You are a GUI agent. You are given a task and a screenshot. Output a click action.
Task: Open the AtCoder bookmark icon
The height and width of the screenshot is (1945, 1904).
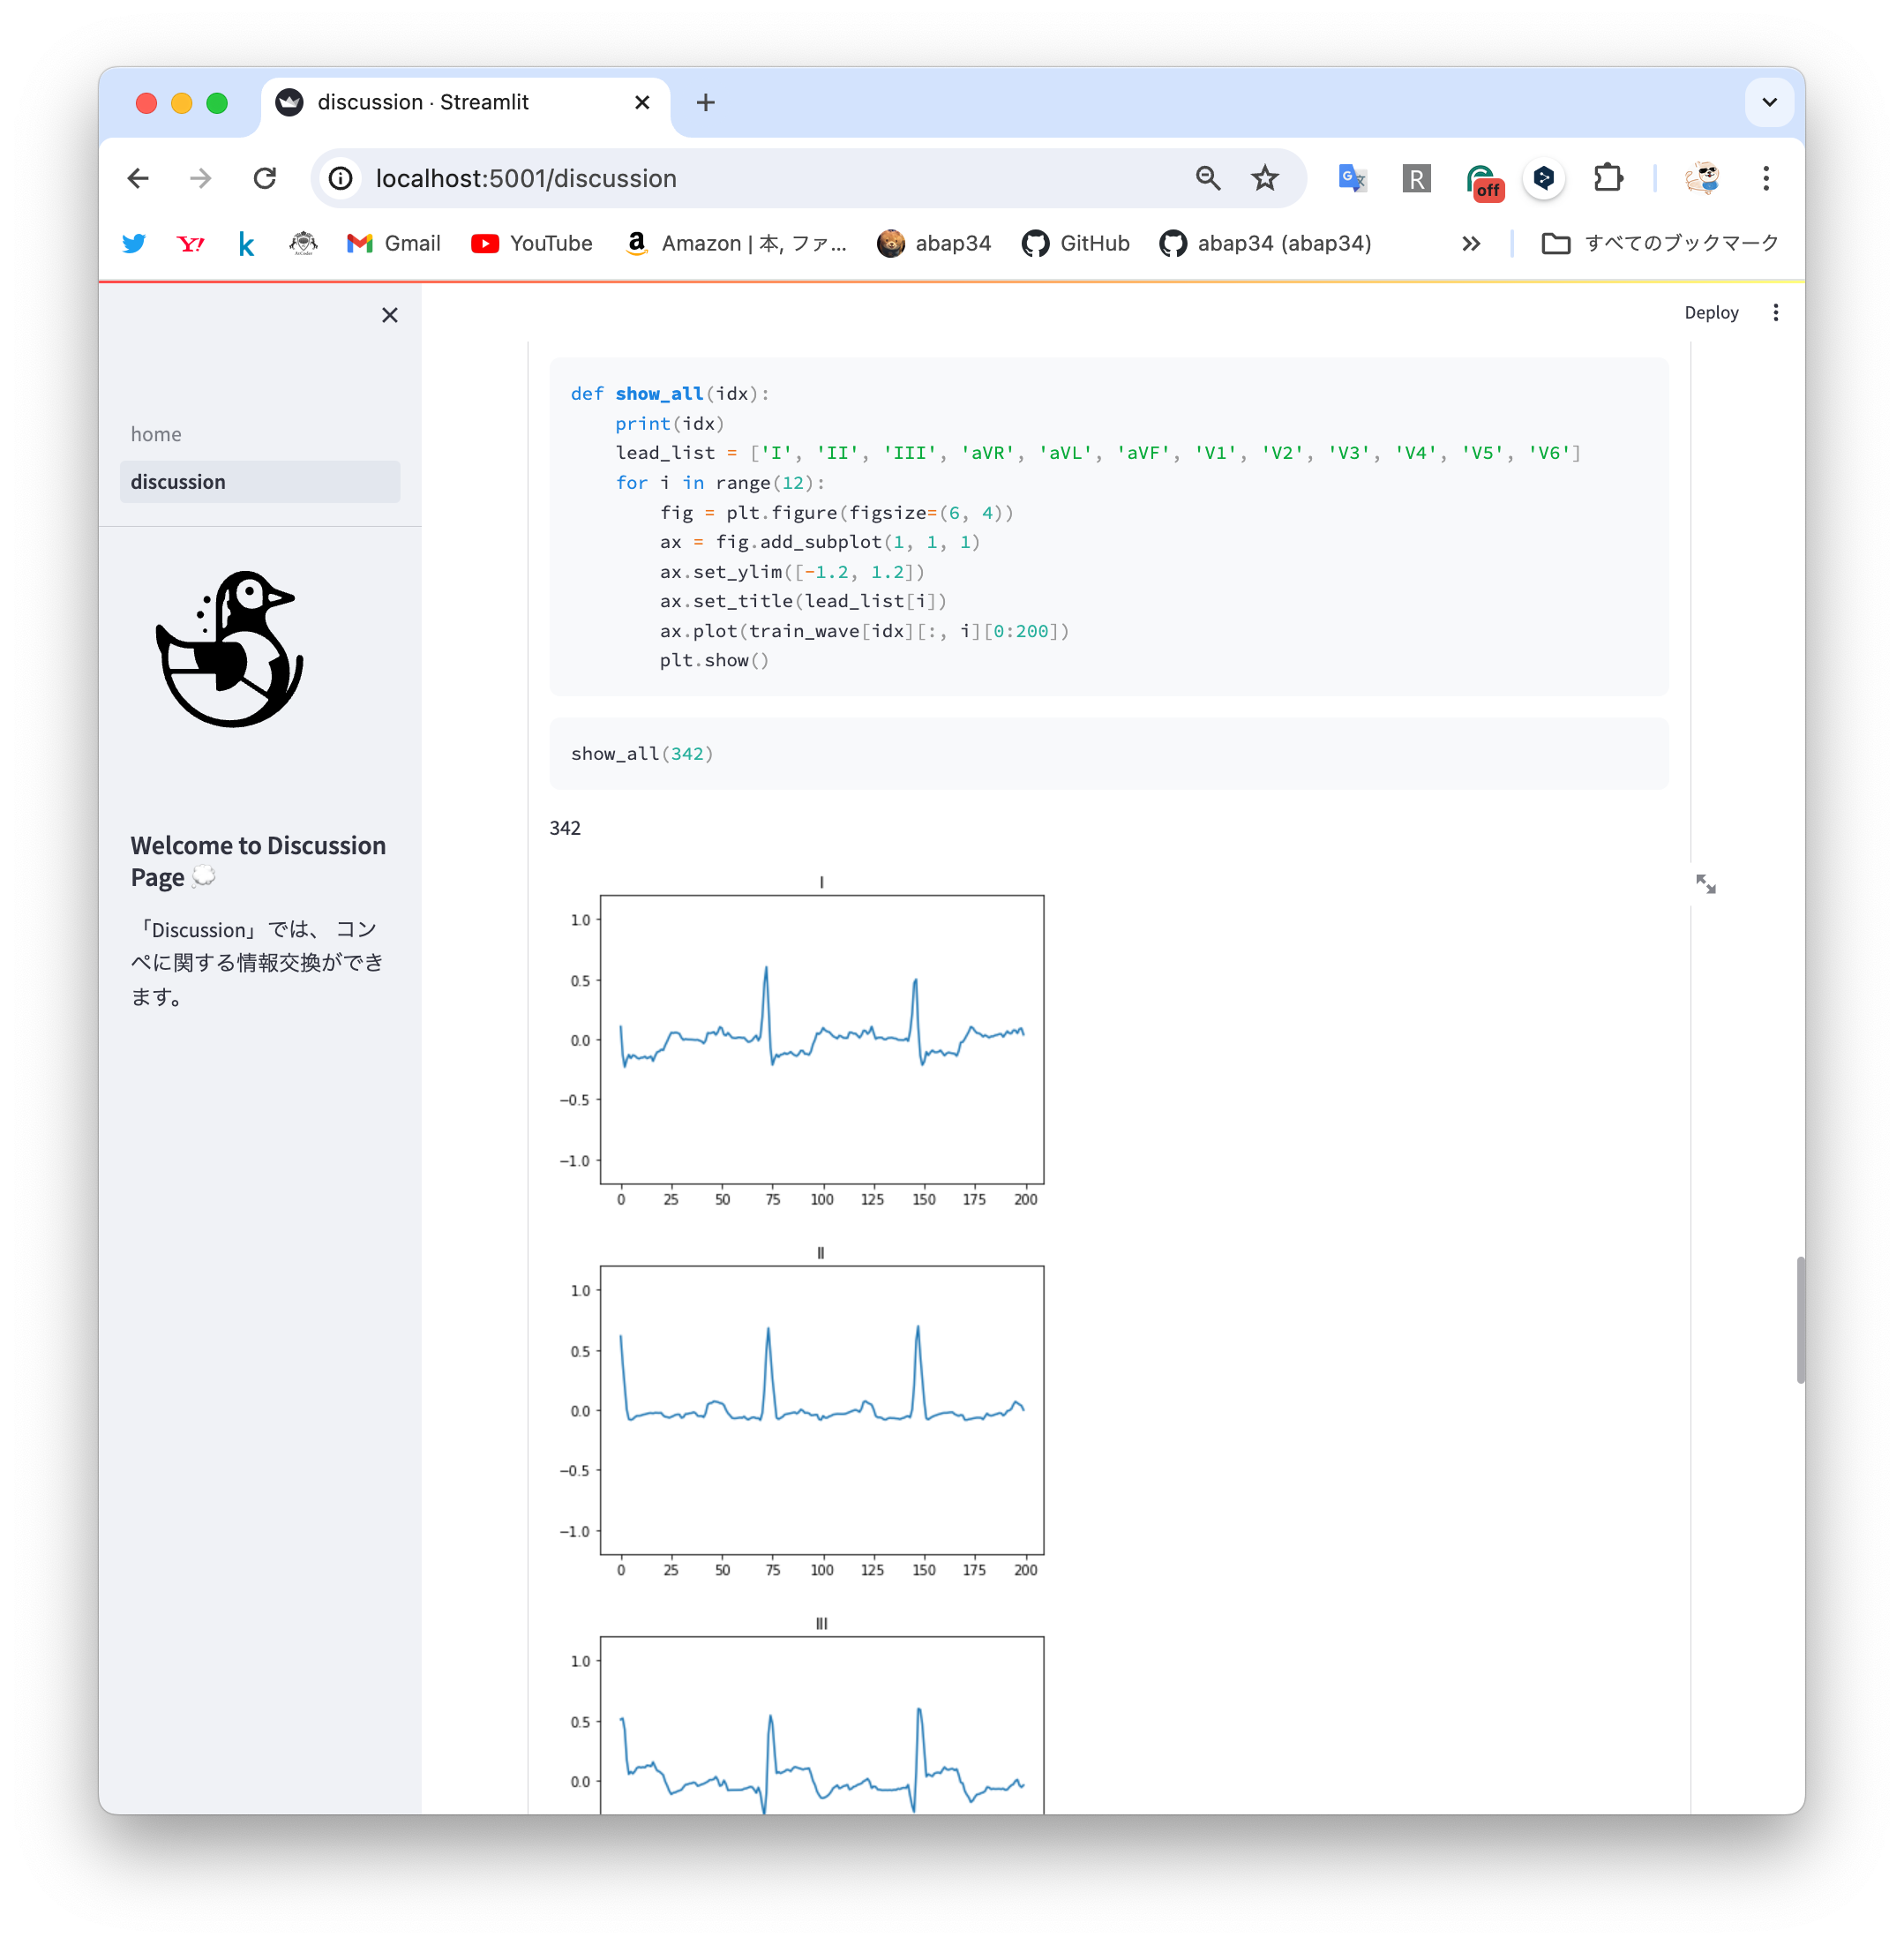[303, 243]
